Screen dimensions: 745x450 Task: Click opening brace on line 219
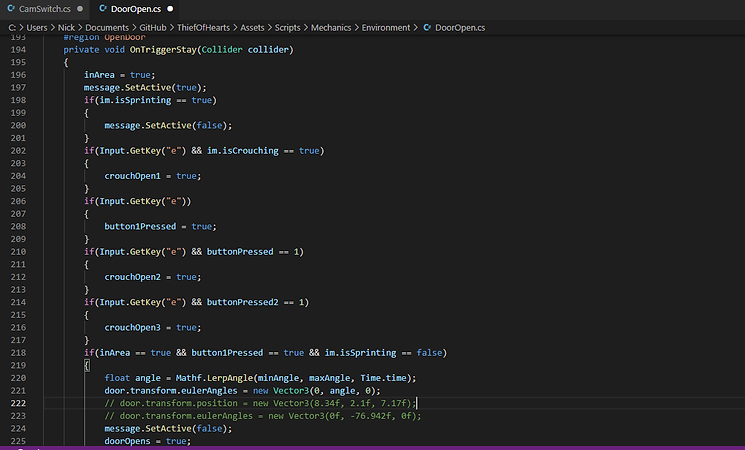(x=86, y=365)
